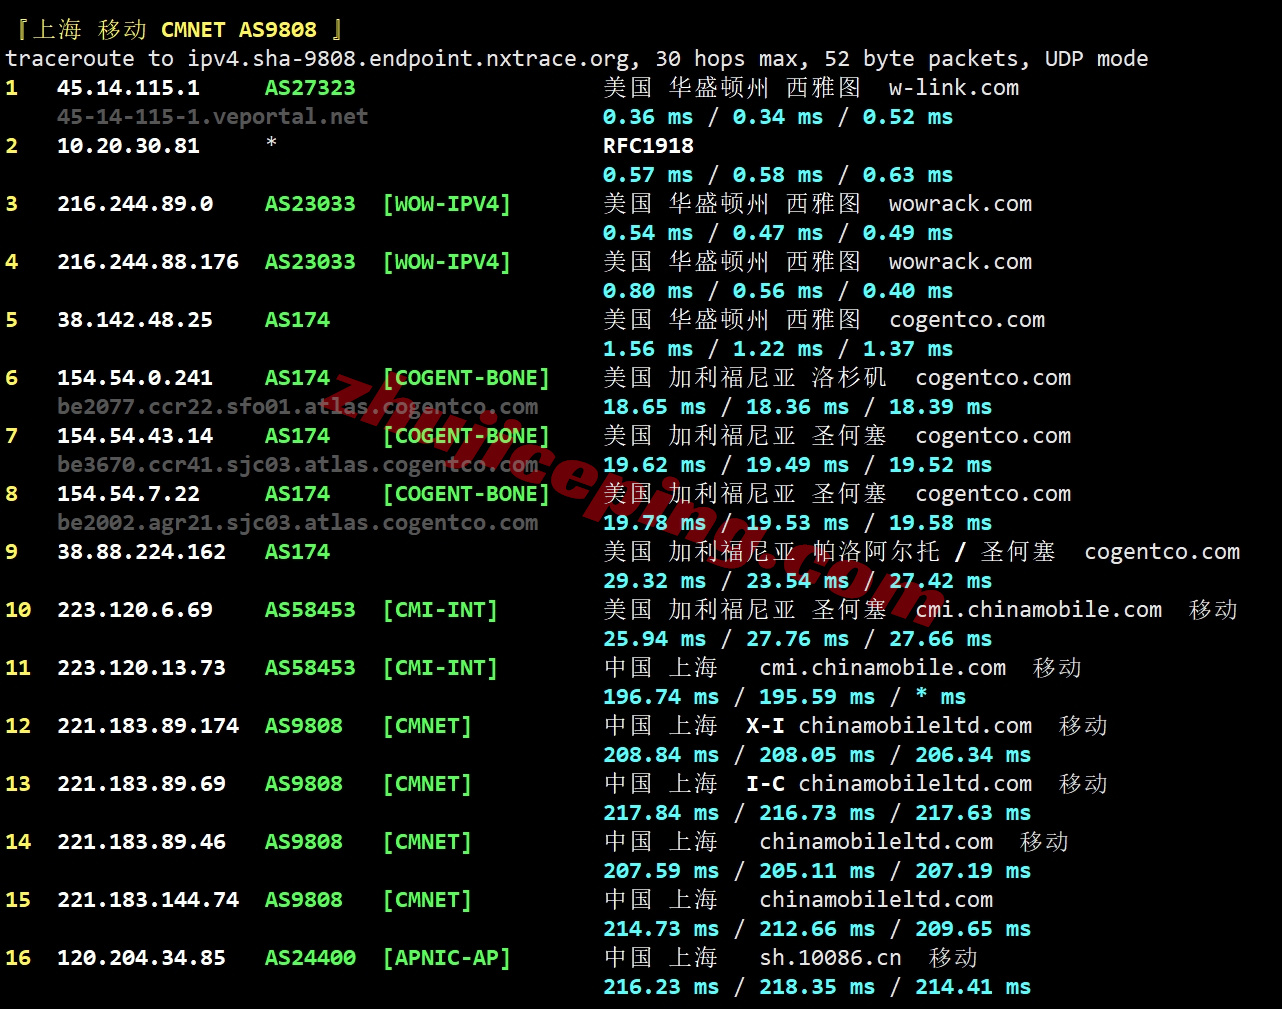This screenshot has width=1282, height=1009.
Task: Select the IP address 38.142.48.25
Action: coord(135,320)
